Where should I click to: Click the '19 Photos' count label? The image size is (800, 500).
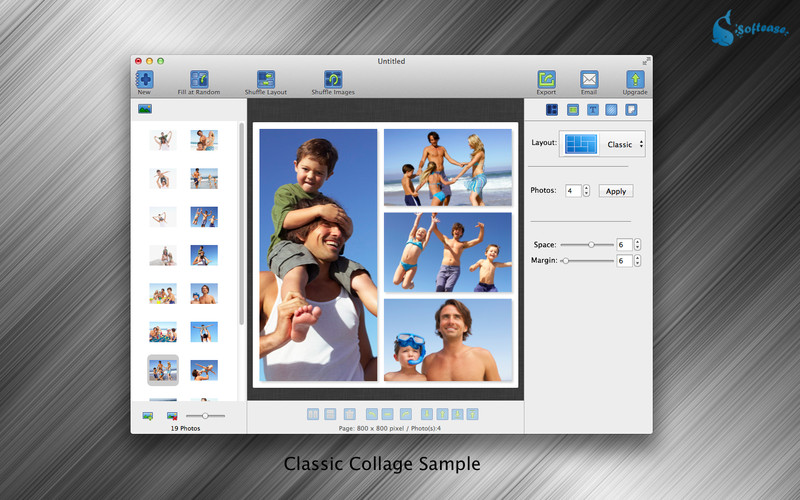click(x=185, y=429)
